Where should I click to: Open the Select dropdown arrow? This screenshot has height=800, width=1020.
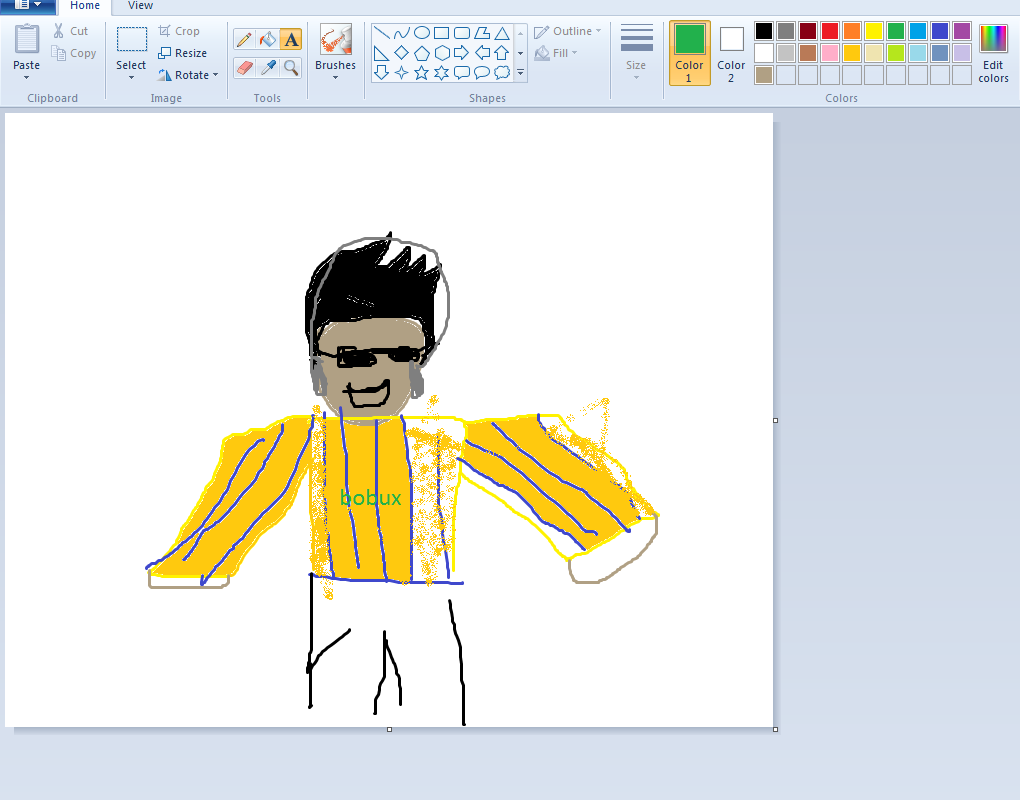coord(131,78)
